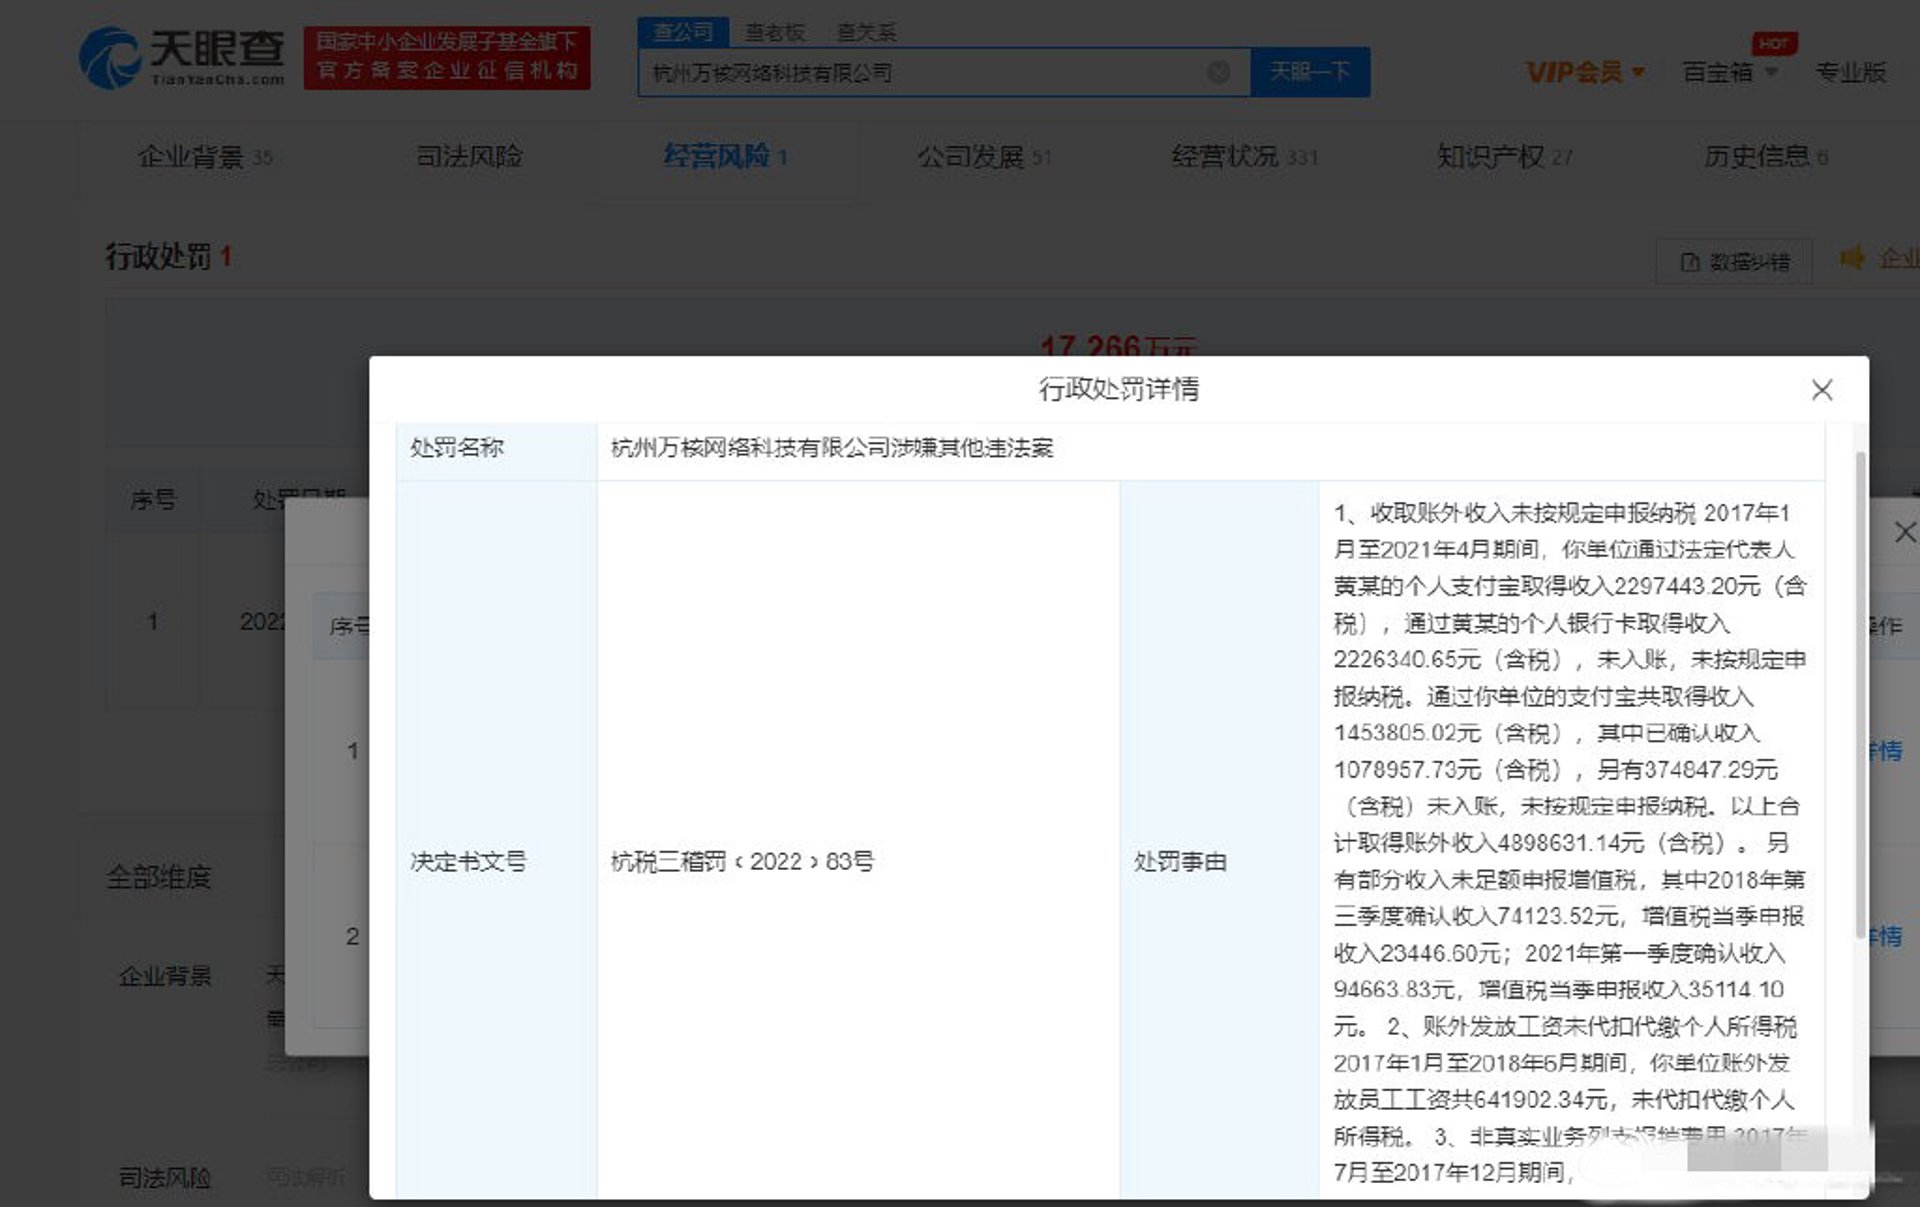1920x1207 pixels.
Task: Select the 查公司 search tab
Action: [683, 32]
